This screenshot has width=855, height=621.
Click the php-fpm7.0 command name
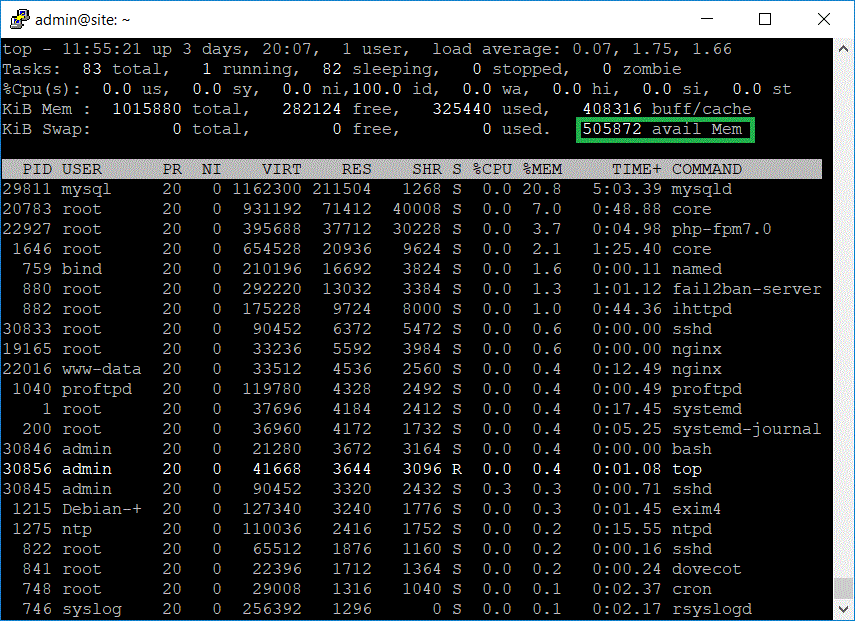pyautogui.click(x=721, y=229)
